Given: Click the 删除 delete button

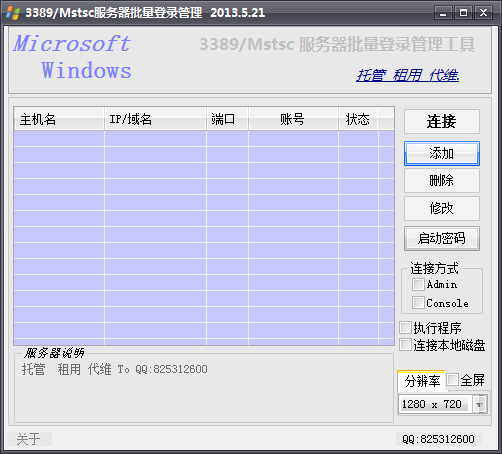Looking at the screenshot, I should 442,180.
